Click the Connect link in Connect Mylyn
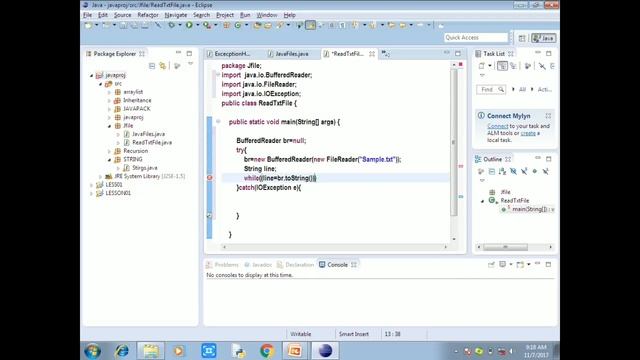This screenshot has height=360, width=640. pyautogui.click(x=498, y=126)
